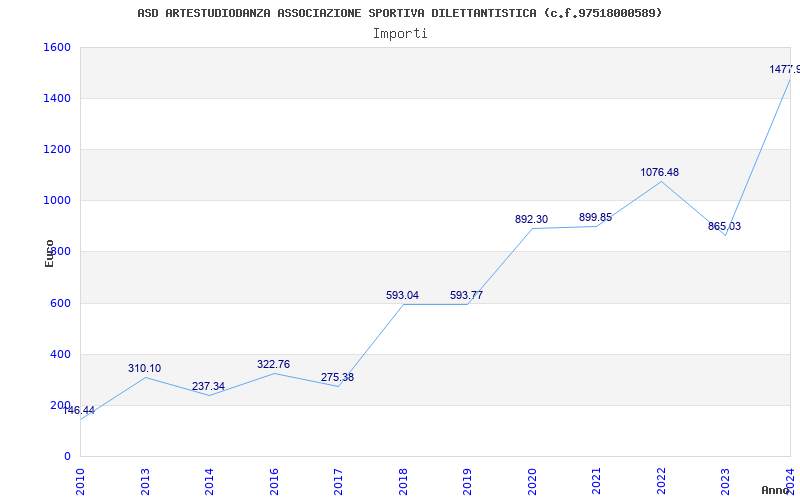This screenshot has width=800, height=500.
Task: Click the 310.10 data label
Action: click(x=144, y=368)
